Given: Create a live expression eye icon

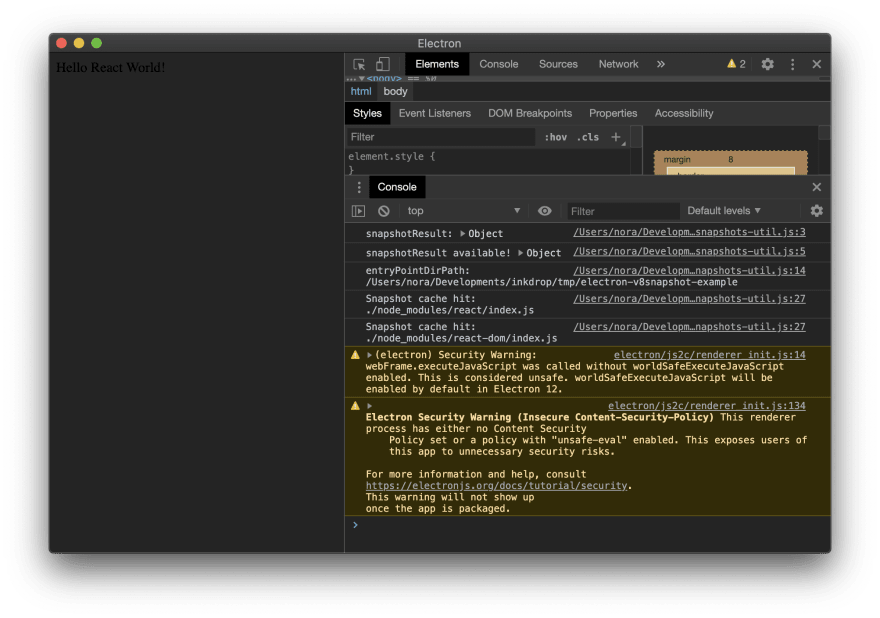Looking at the screenshot, I should coord(544,211).
